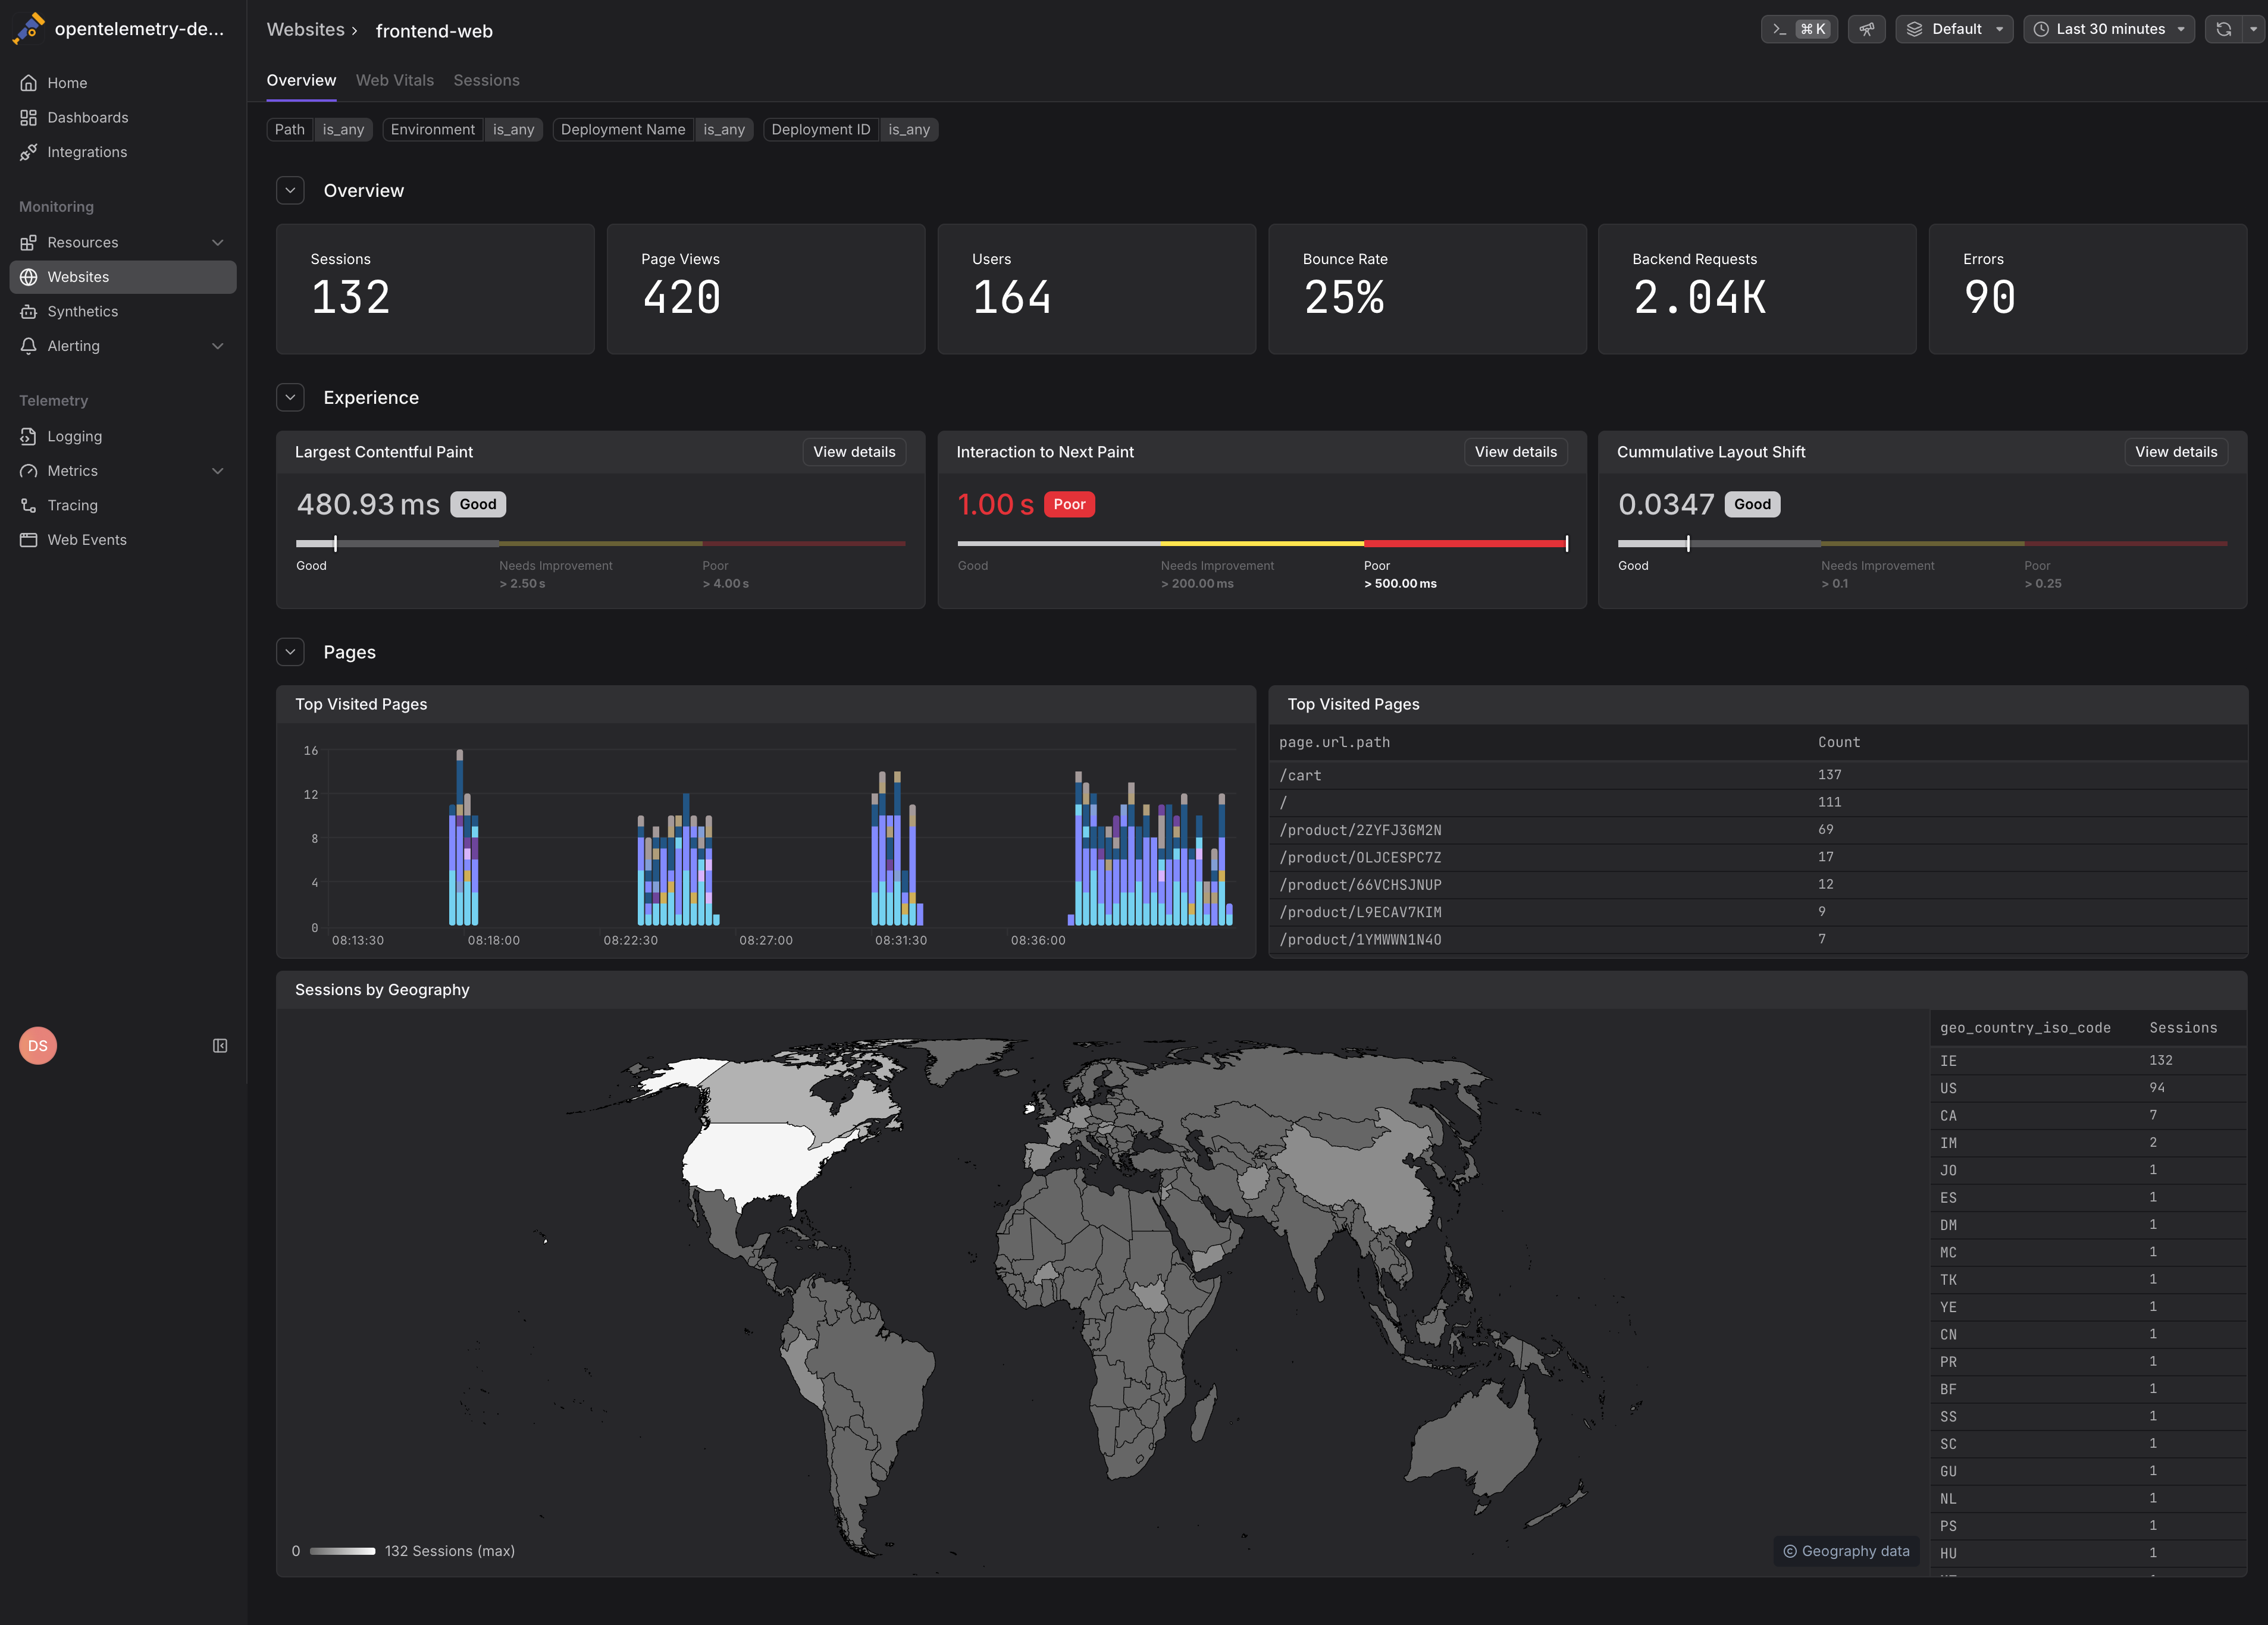Open Synthetics robot icon in sidebar

point(28,312)
